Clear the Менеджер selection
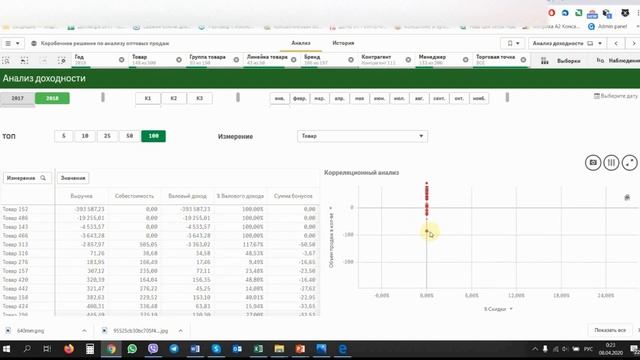The width and height of the screenshot is (640, 360). (x=465, y=60)
